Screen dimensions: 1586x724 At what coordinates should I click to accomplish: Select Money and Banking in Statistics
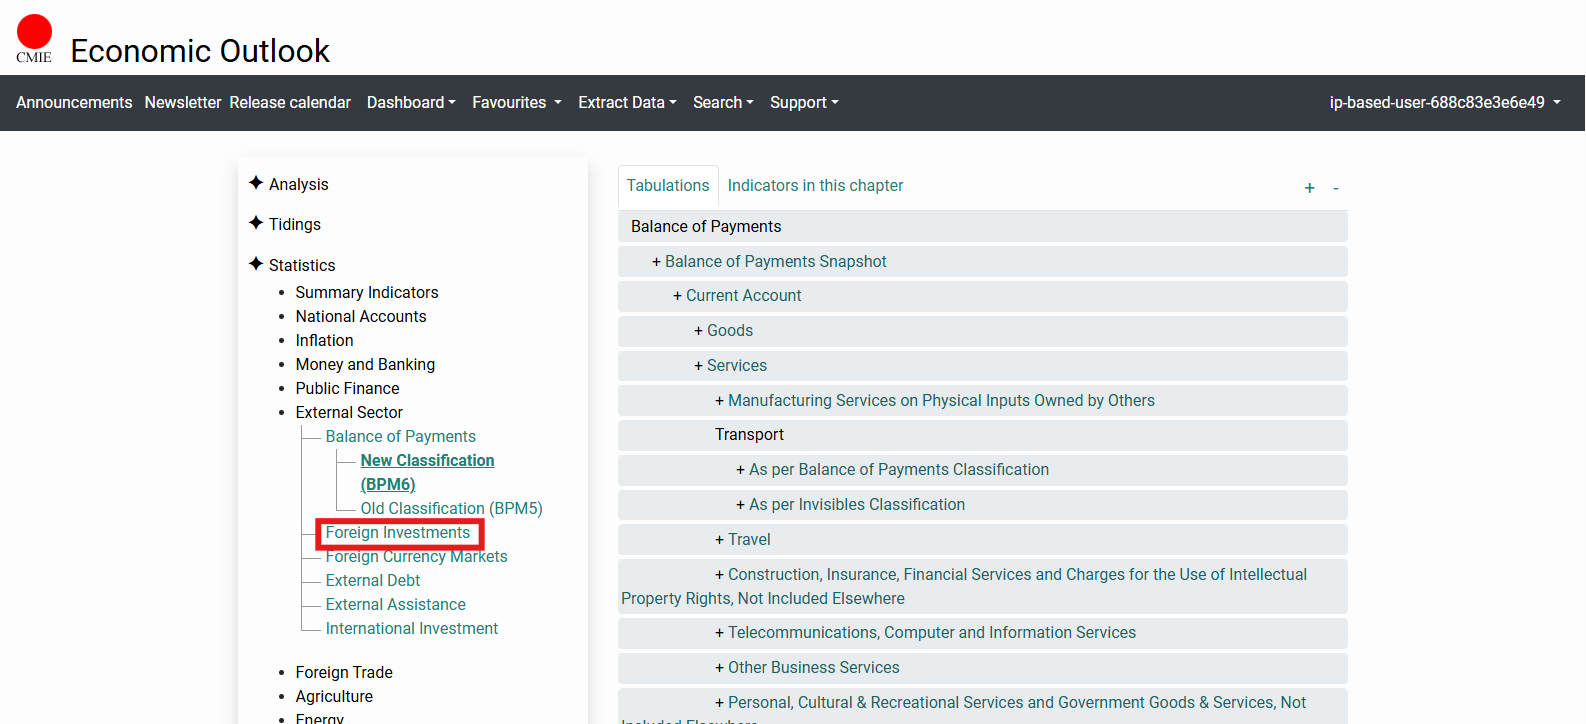365,365
